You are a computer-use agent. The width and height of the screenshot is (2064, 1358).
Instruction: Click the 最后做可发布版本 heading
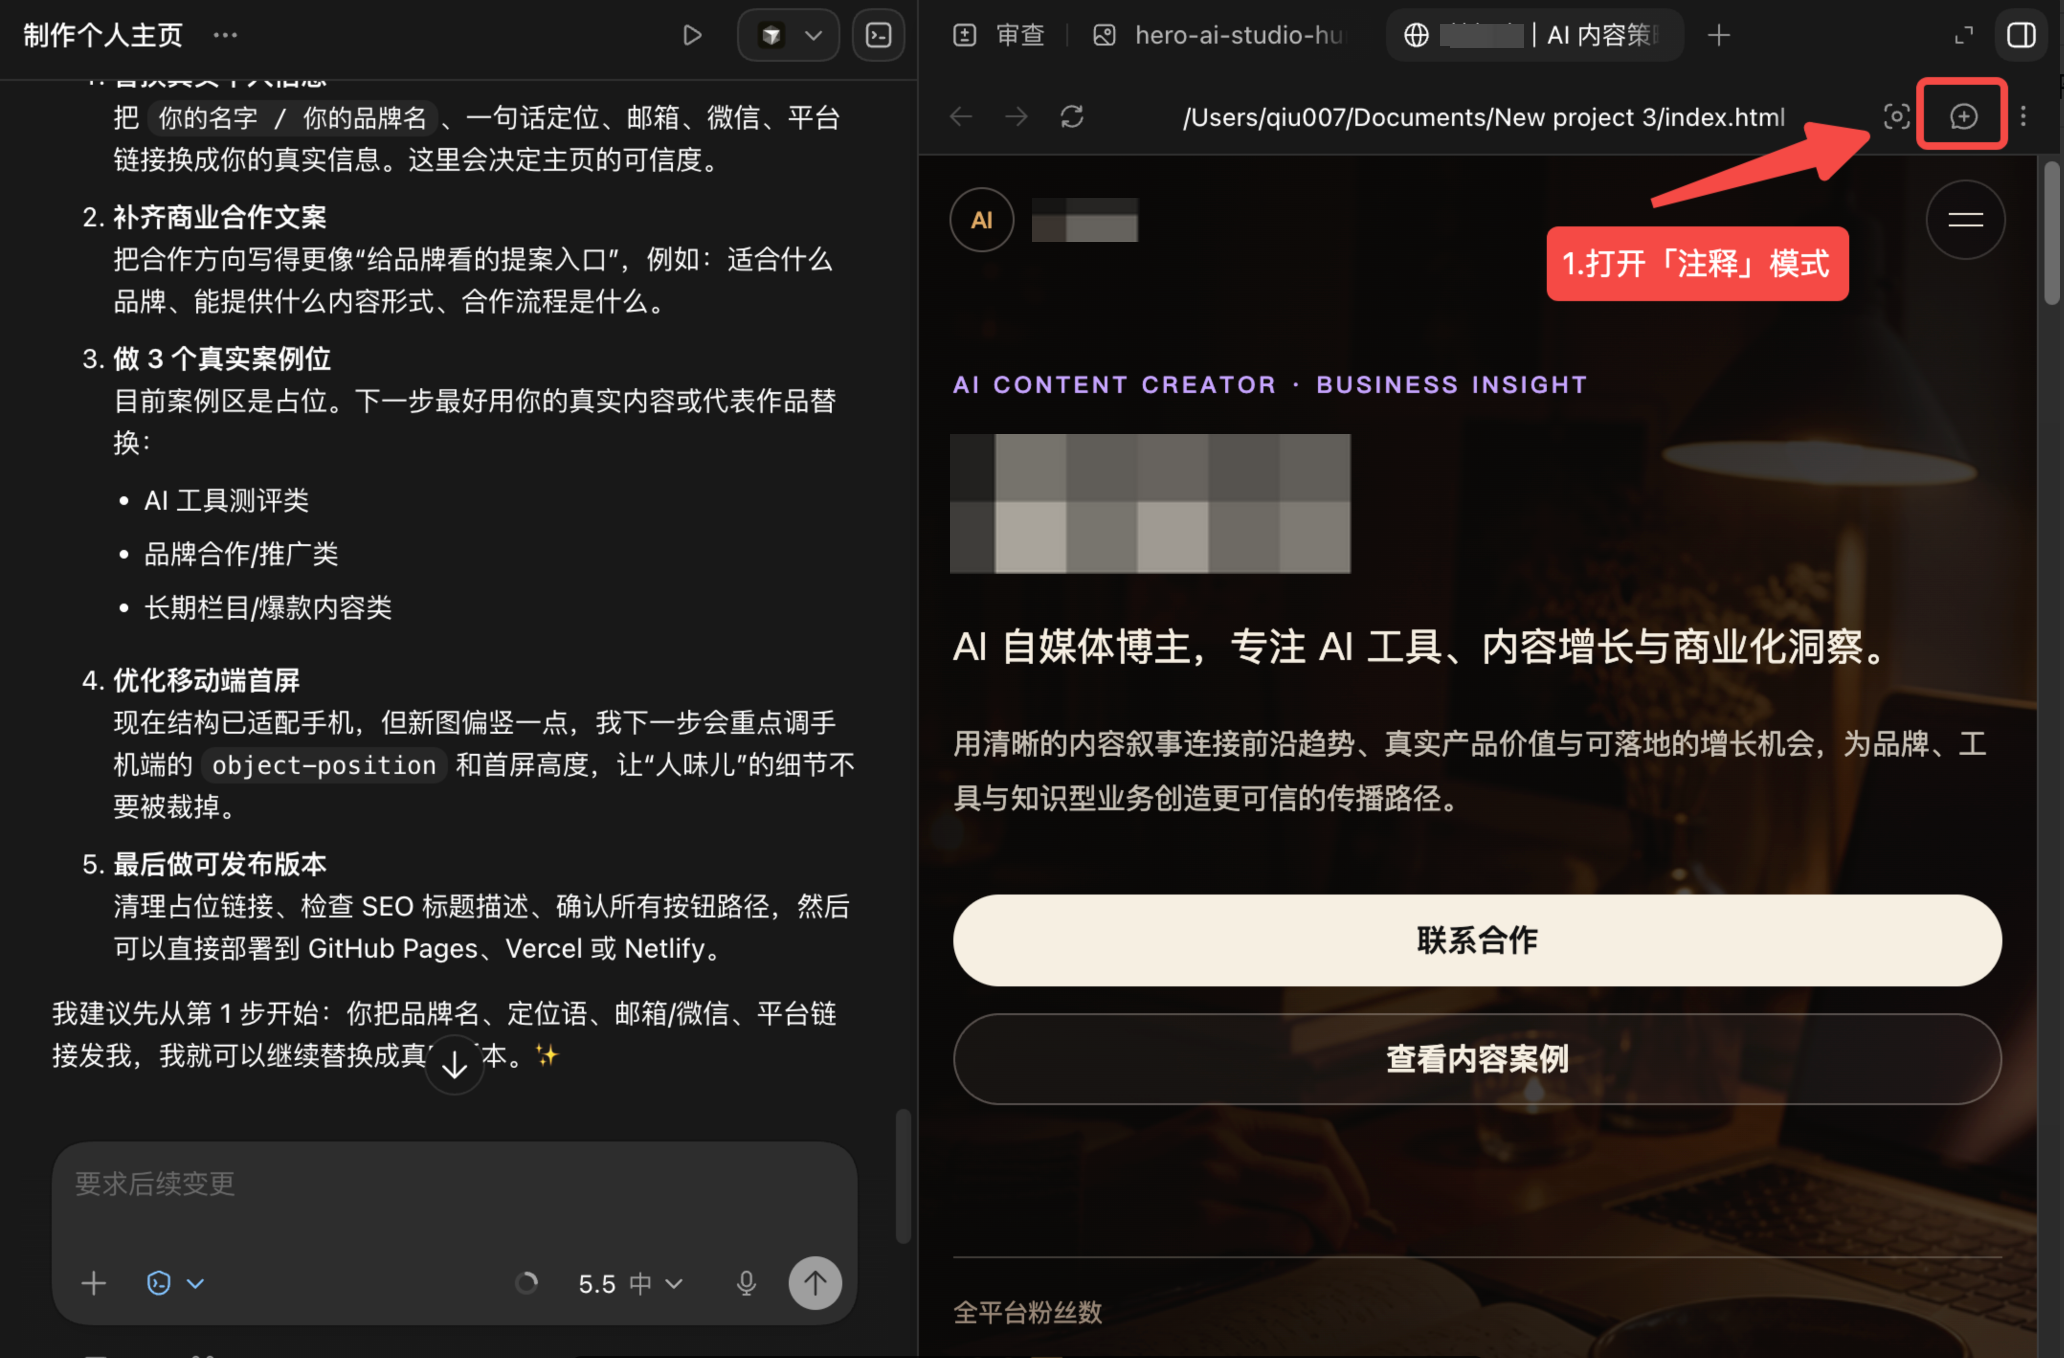coord(219,865)
